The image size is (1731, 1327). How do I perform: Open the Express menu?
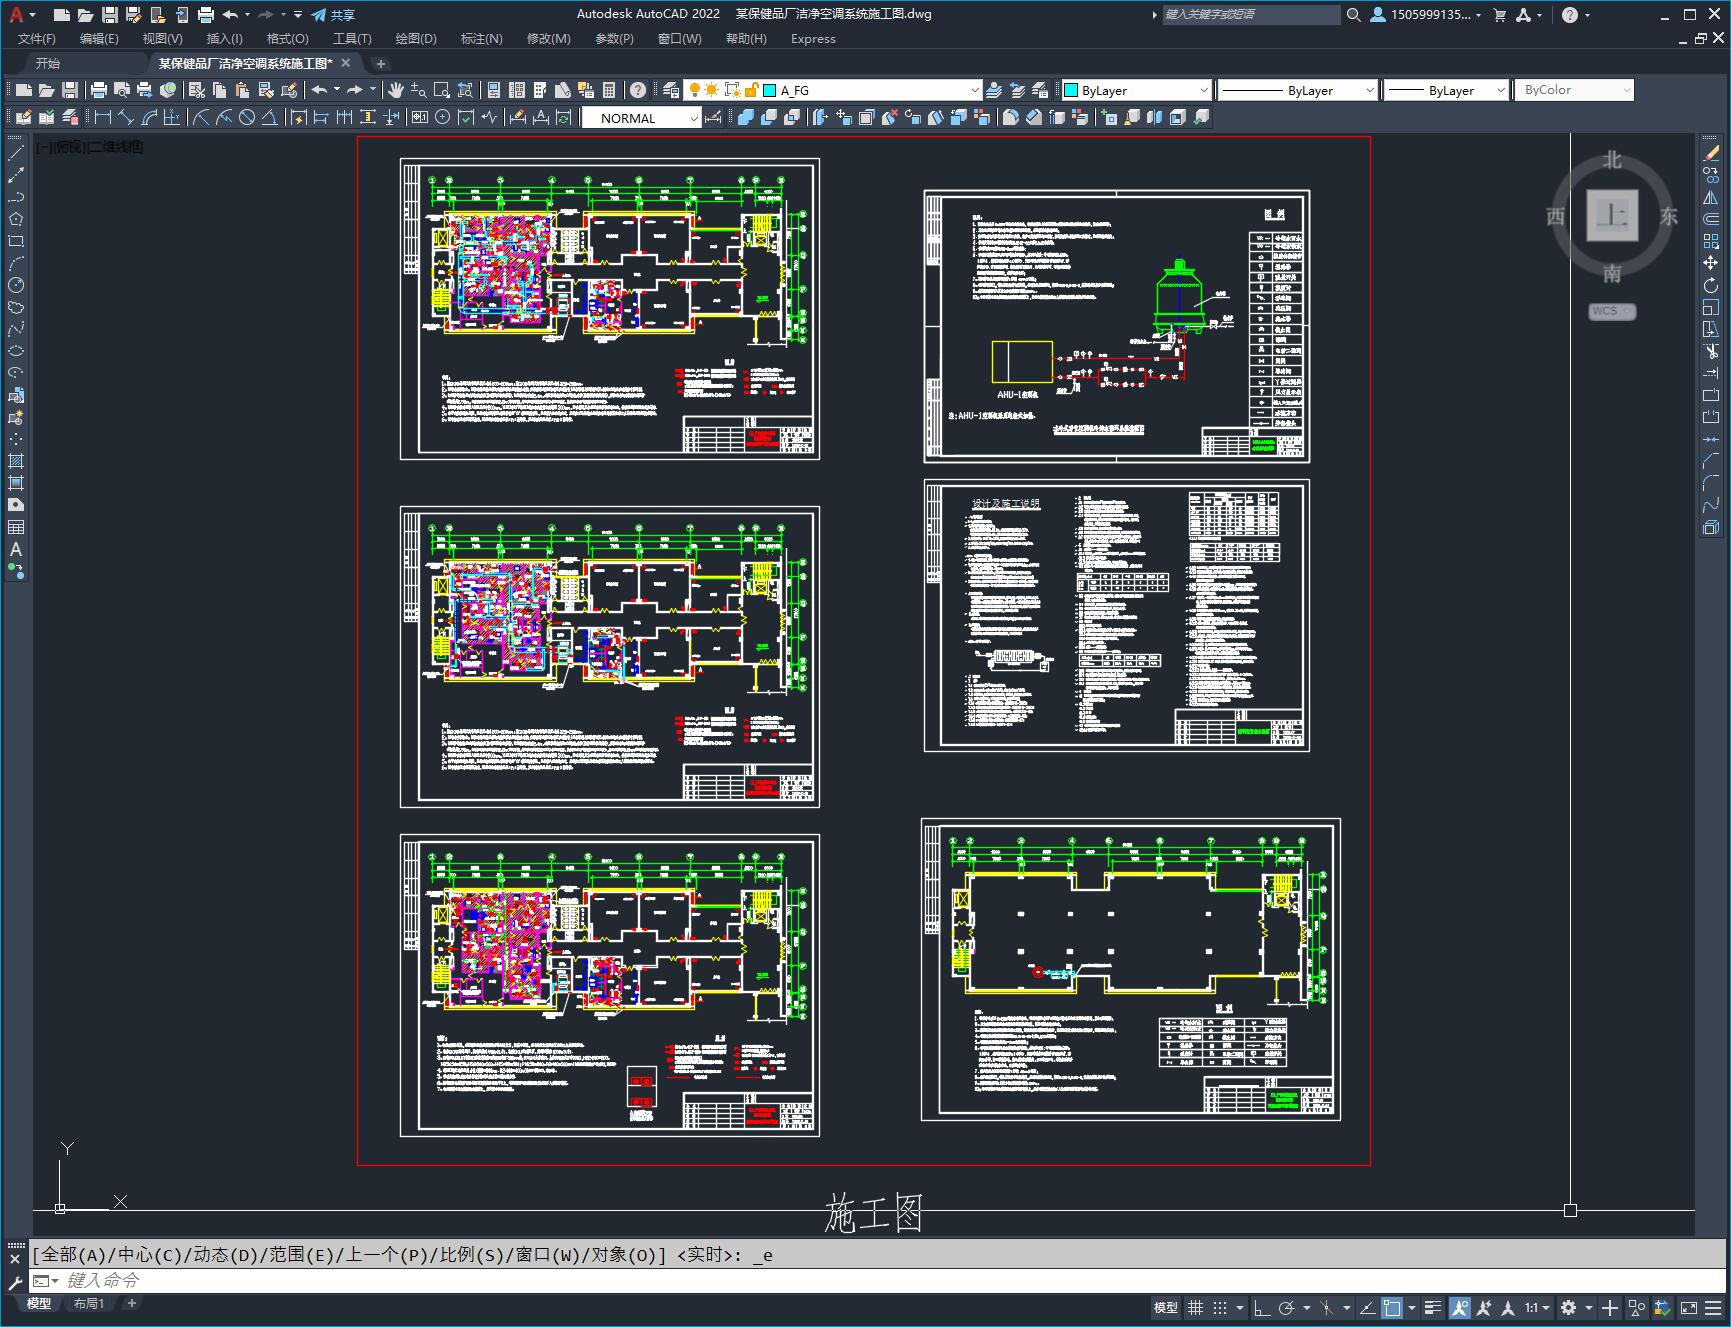[813, 38]
